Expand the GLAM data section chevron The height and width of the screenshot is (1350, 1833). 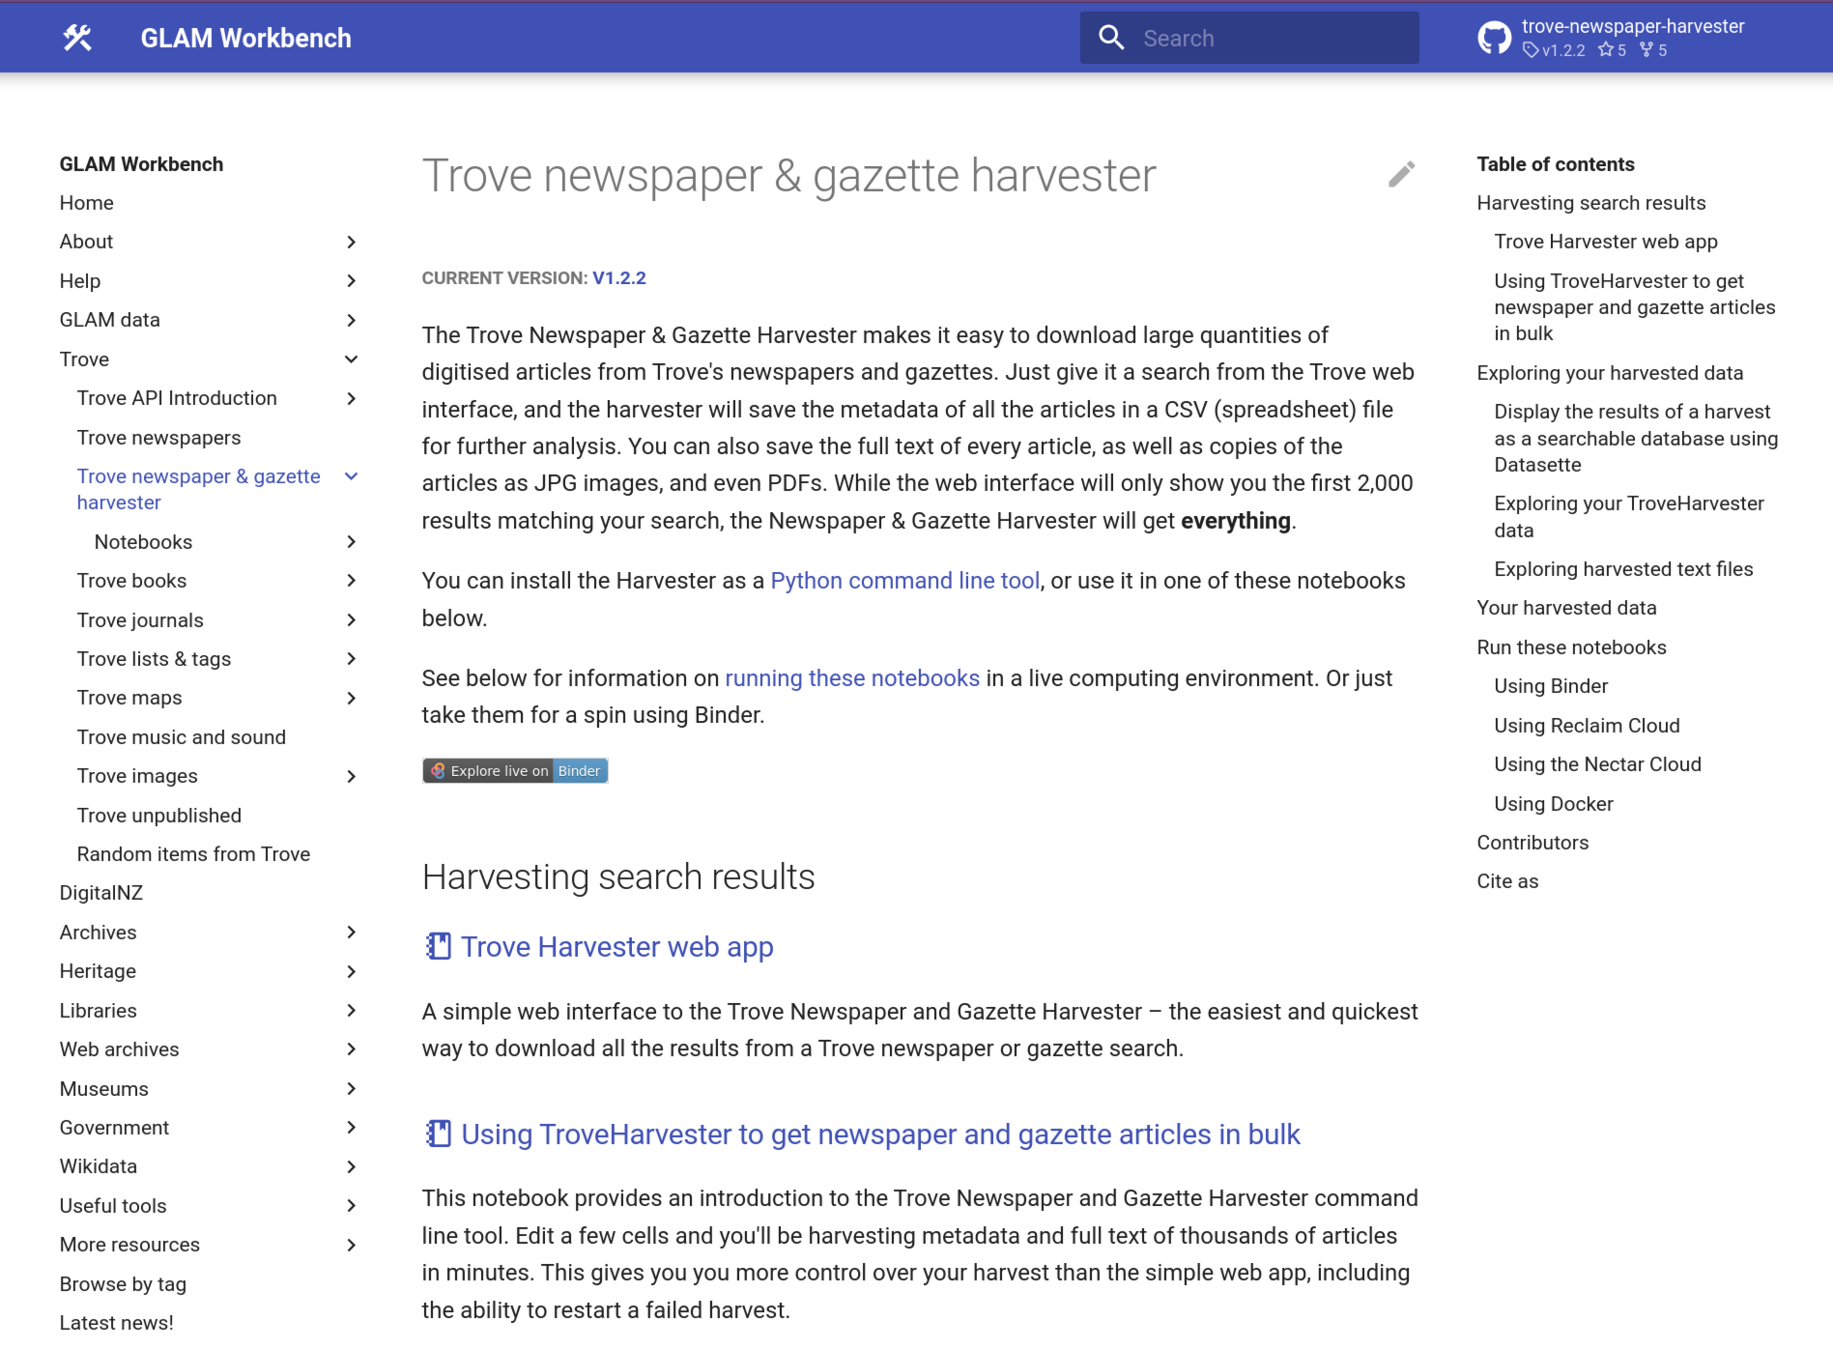[x=351, y=320]
